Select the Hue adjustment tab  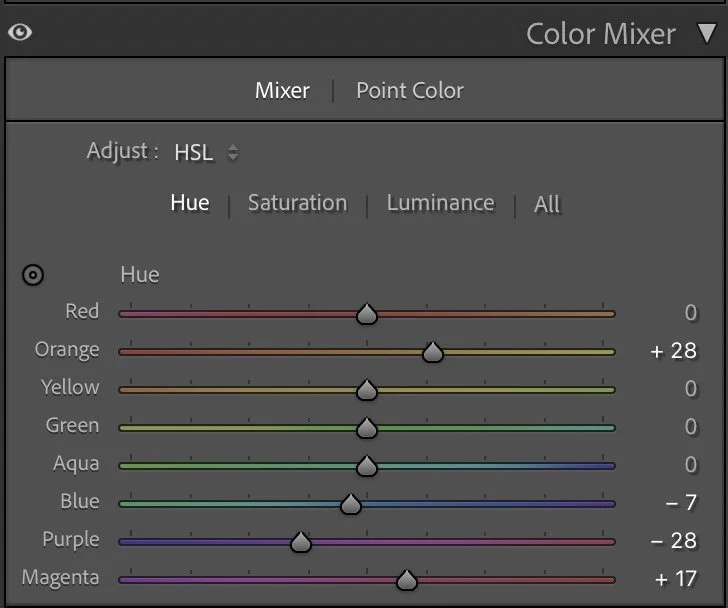click(x=190, y=203)
